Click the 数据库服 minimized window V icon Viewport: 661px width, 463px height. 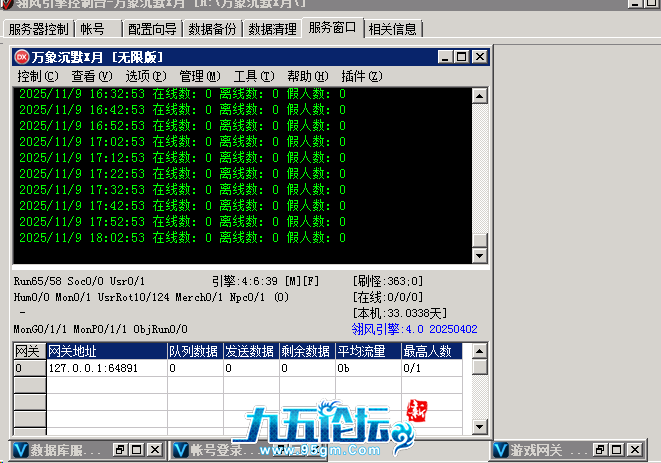click(x=21, y=450)
